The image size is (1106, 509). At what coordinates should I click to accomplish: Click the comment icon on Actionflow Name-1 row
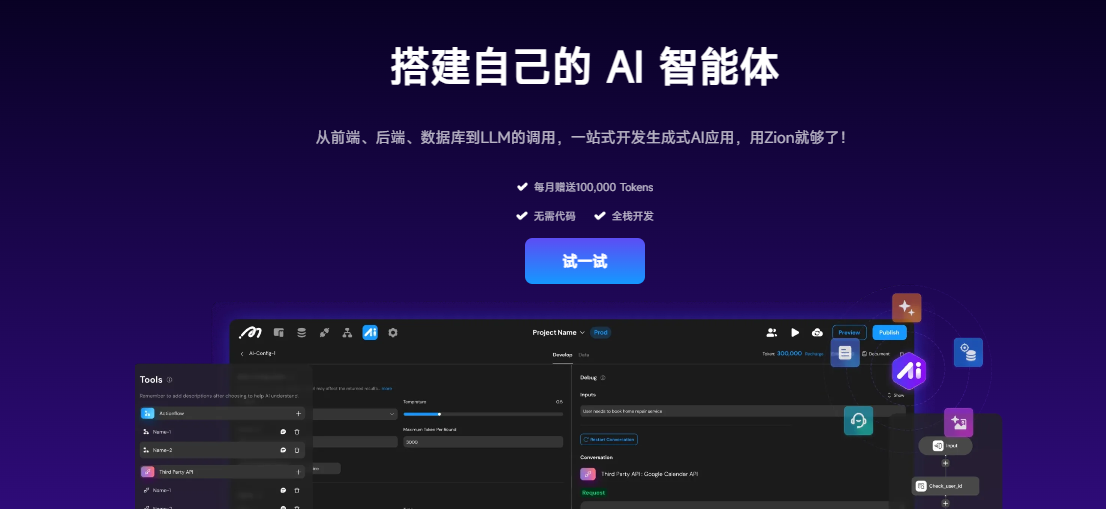(x=284, y=431)
